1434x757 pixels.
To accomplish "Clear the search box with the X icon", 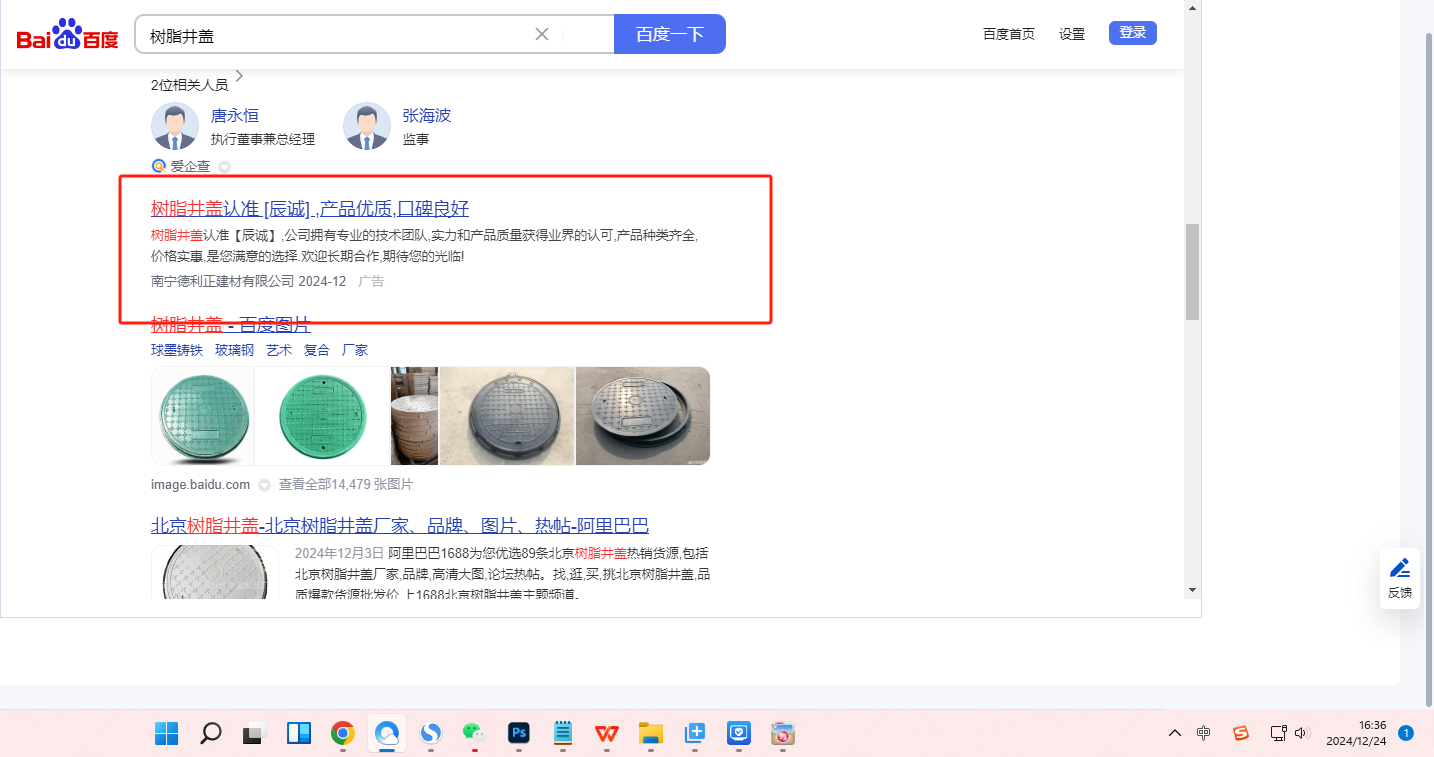I will coord(542,34).
